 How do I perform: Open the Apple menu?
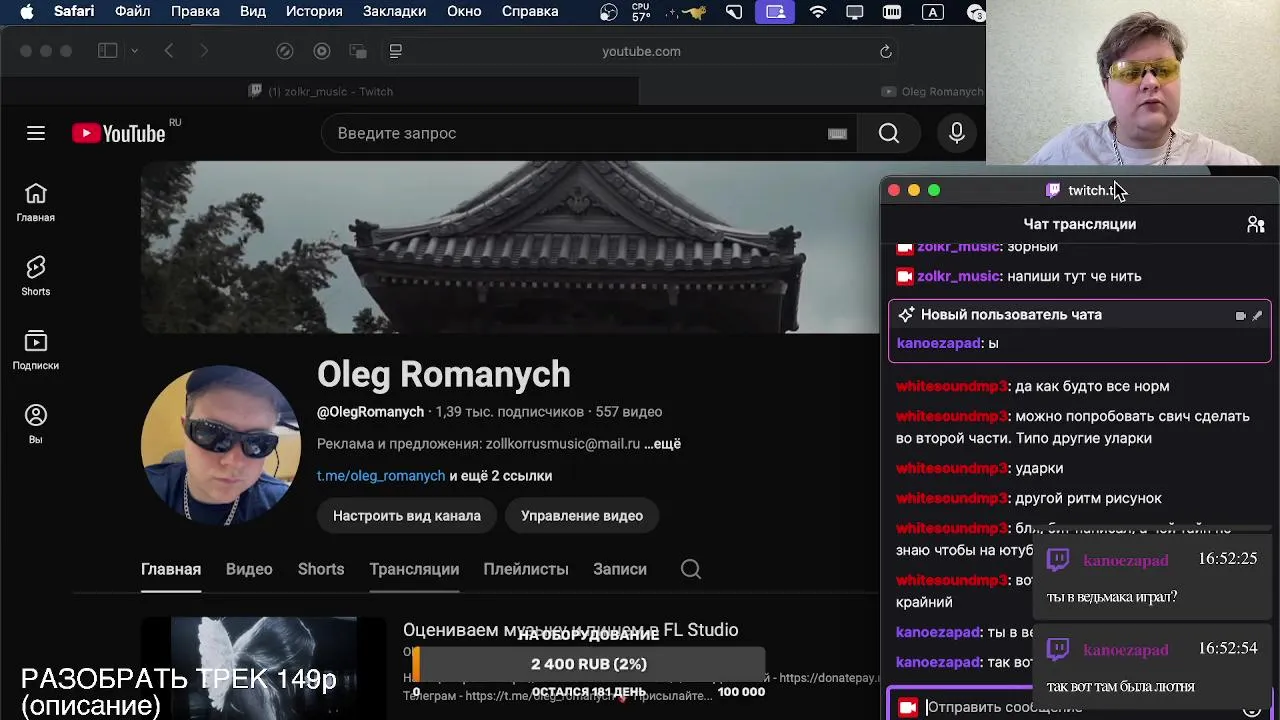(x=27, y=11)
